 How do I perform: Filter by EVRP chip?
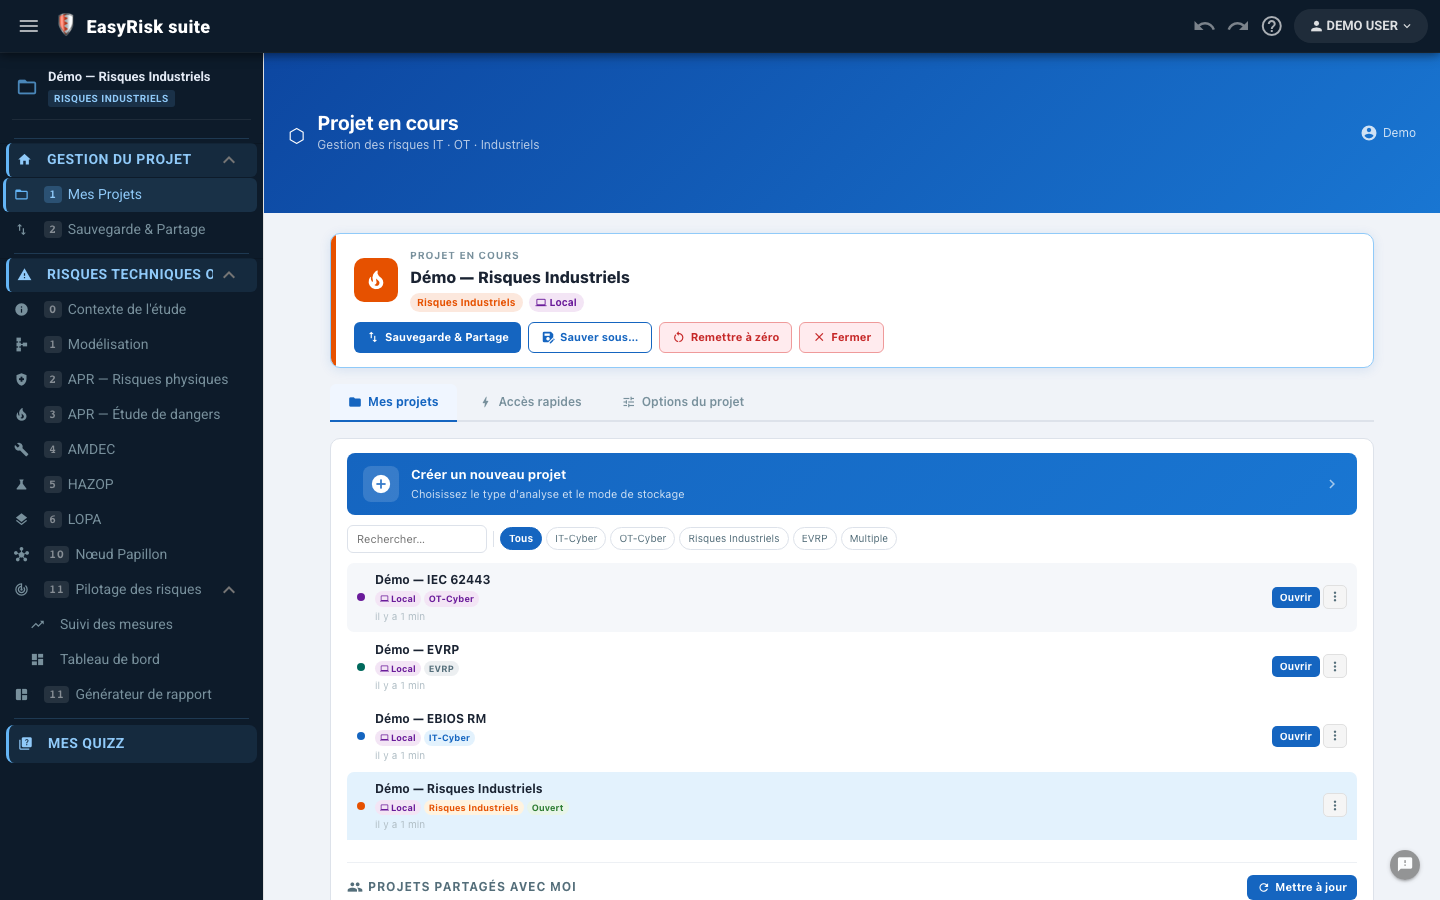coord(815,539)
